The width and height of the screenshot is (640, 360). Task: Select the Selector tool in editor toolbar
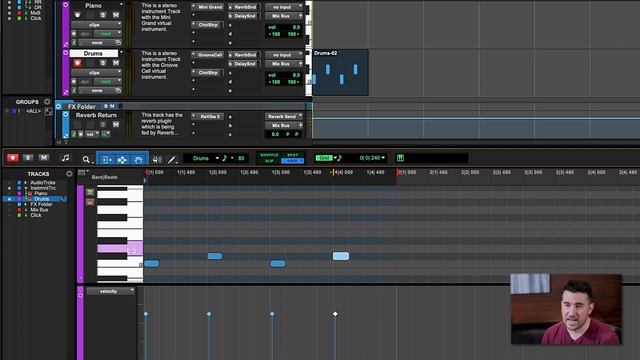click(x=122, y=160)
